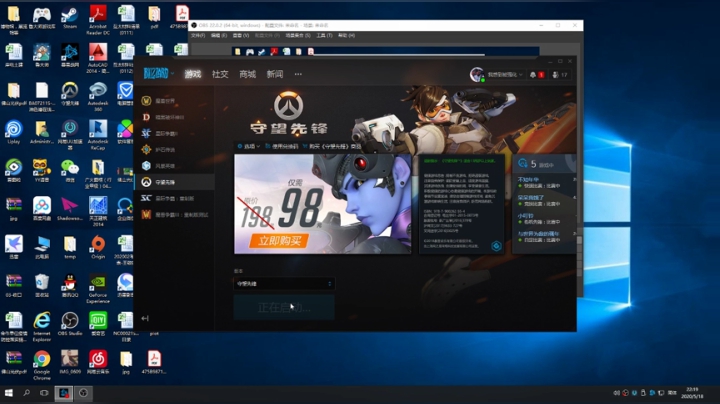This screenshot has height=404, width=720.
Task: Open the Autodesk ReCap desktop shortcut
Action: [98, 135]
